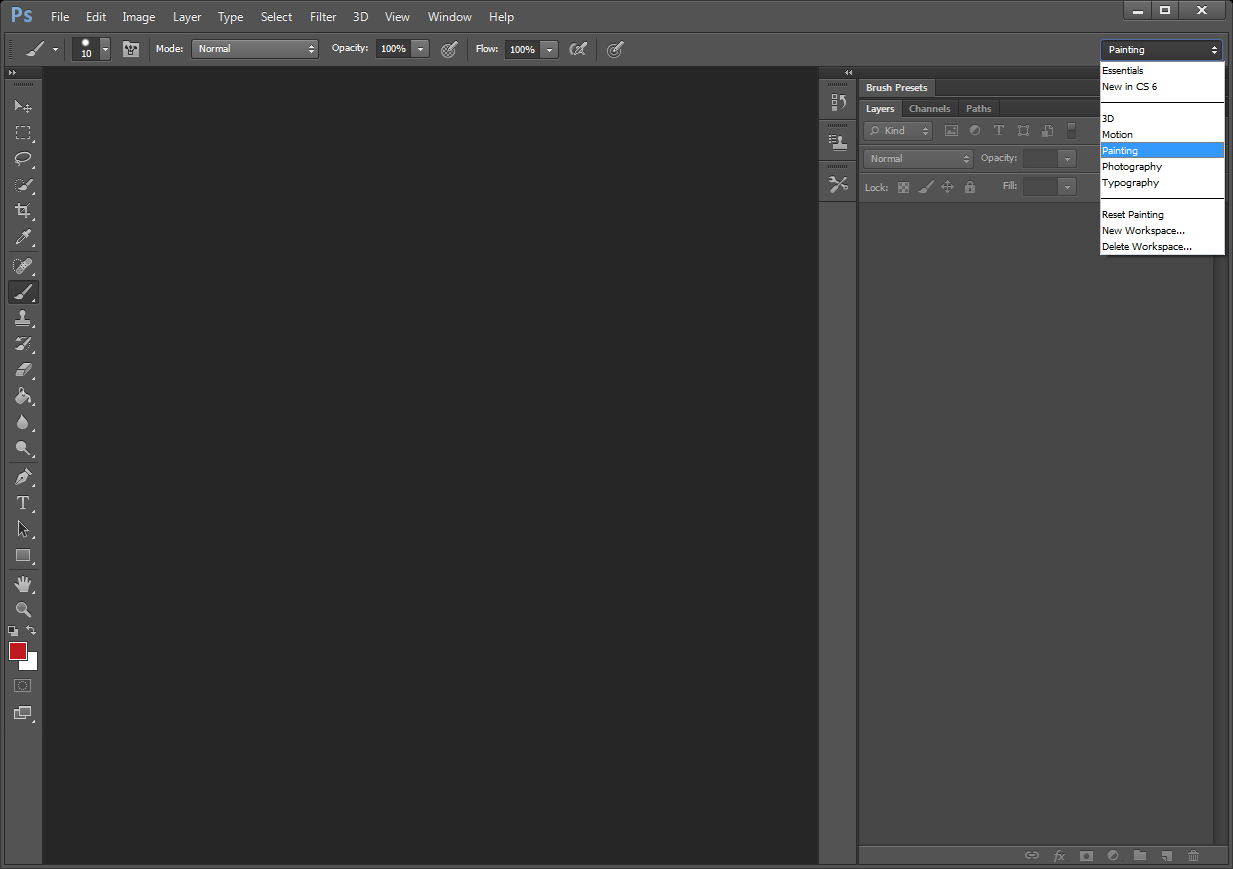Open the Filter menu
Image resolution: width=1233 pixels, height=869 pixels.
323,17
